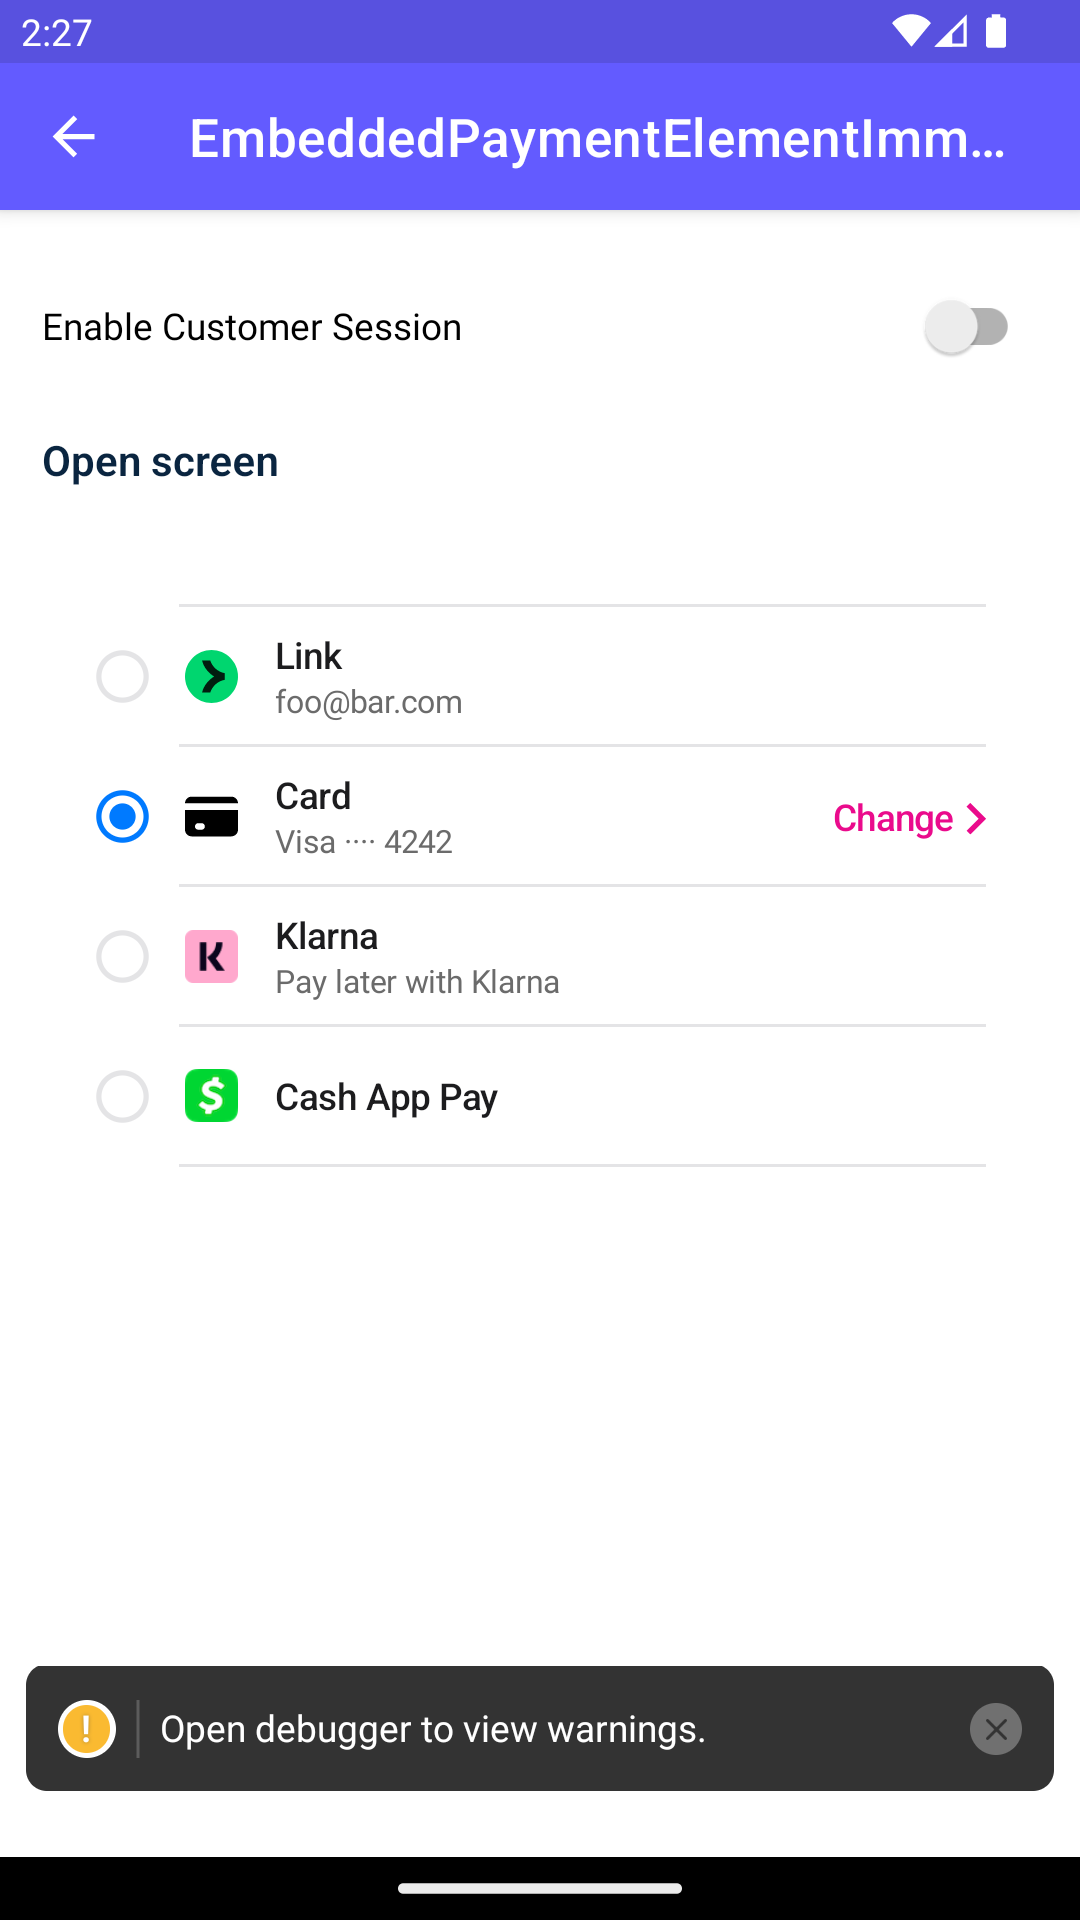Tap the battery icon in status bar
Viewport: 1080px width, 1920px height.
point(995,31)
